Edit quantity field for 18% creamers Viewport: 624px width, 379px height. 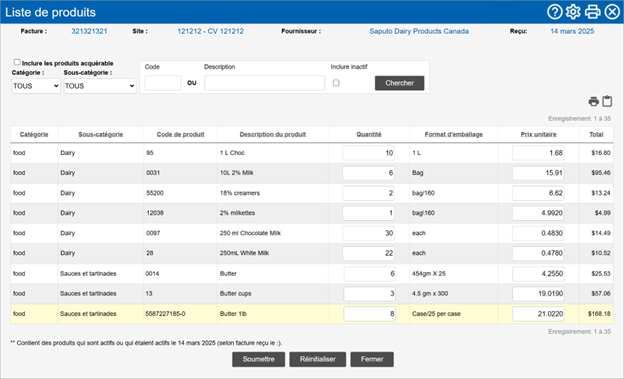coord(369,193)
